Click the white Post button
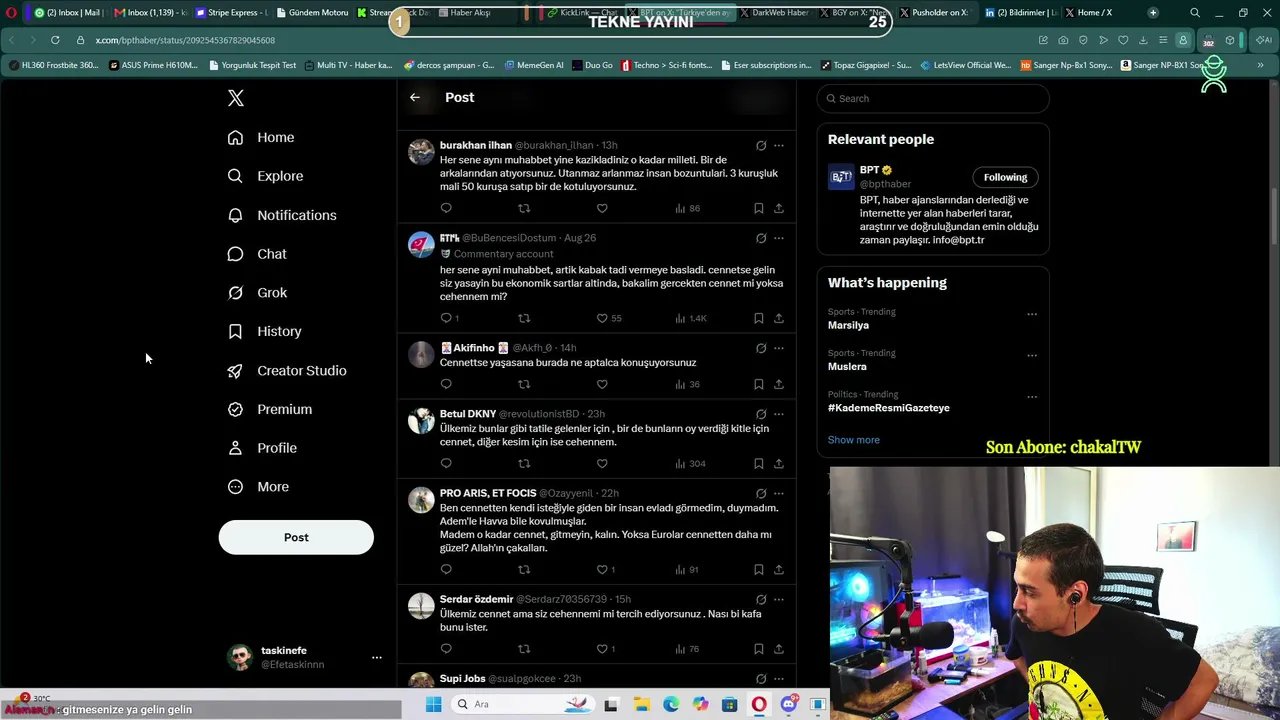This screenshot has width=1280, height=720. click(296, 537)
